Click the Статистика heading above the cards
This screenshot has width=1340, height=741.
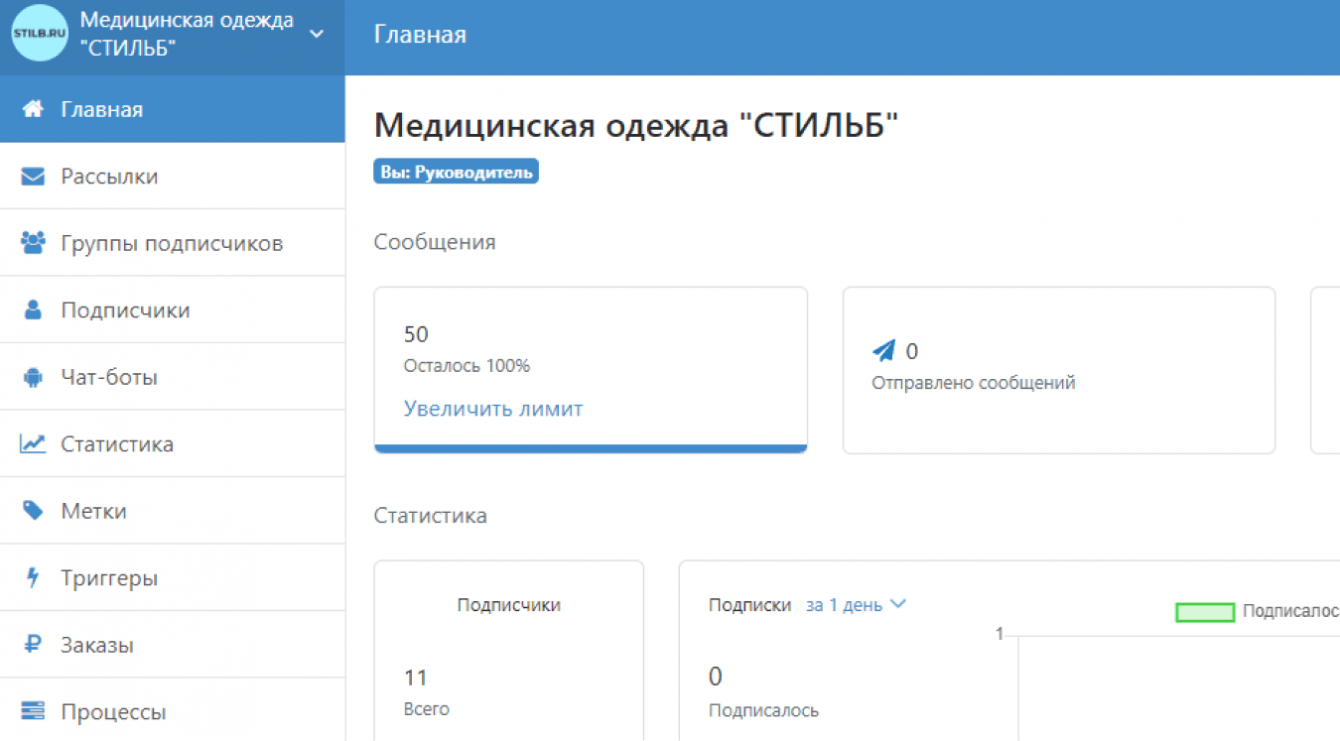click(431, 516)
